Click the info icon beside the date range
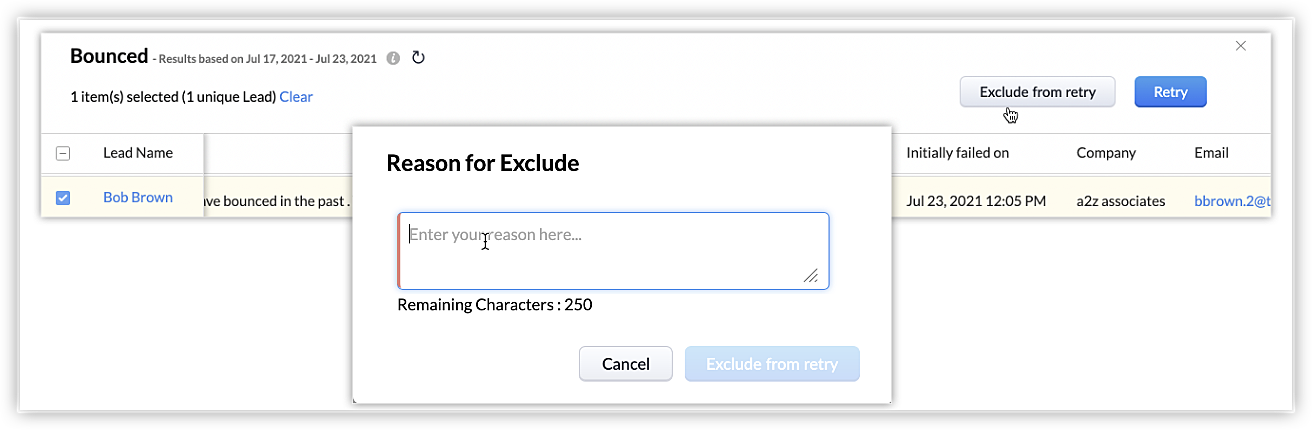 (x=394, y=58)
